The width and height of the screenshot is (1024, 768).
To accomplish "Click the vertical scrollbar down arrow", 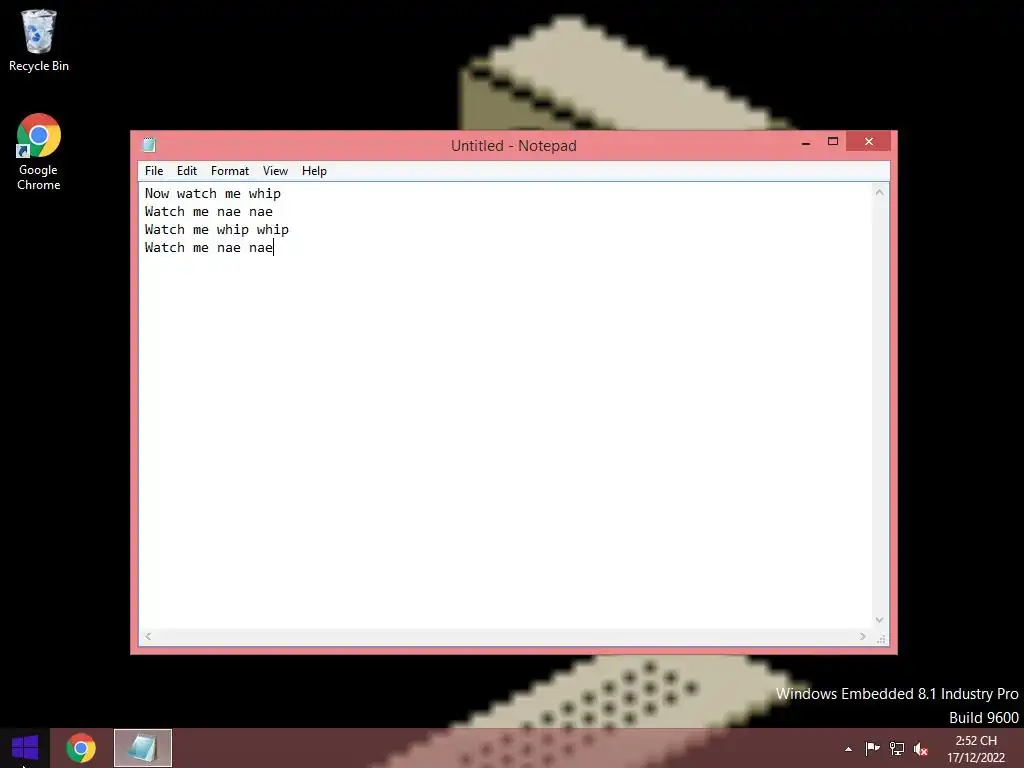I will [880, 620].
